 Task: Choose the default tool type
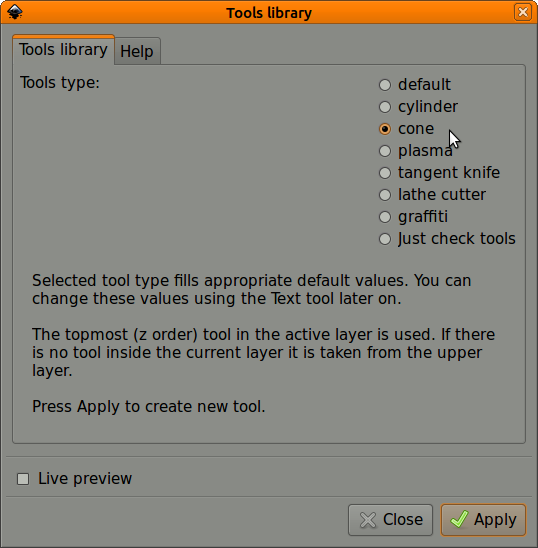click(385, 85)
